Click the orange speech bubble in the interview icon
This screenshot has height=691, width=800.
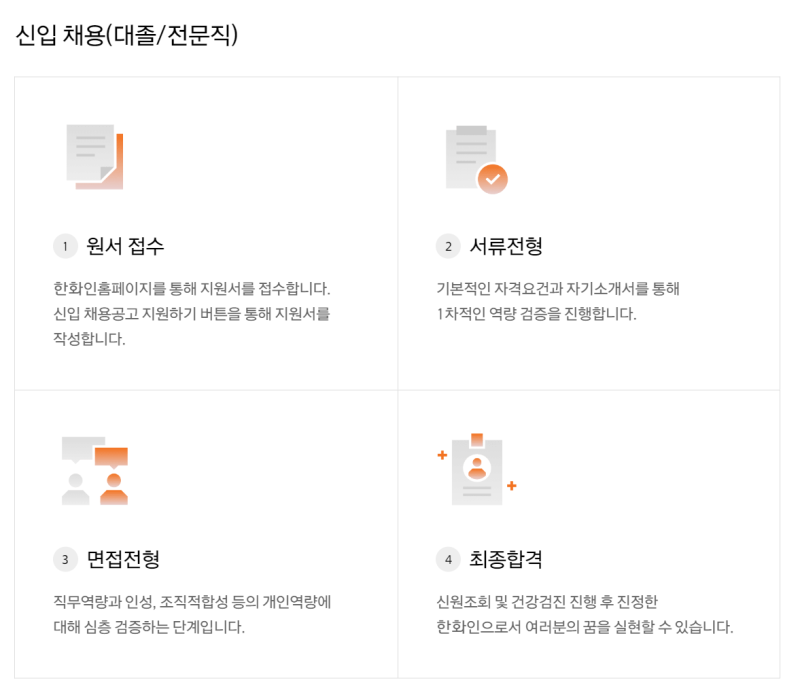coord(112,456)
